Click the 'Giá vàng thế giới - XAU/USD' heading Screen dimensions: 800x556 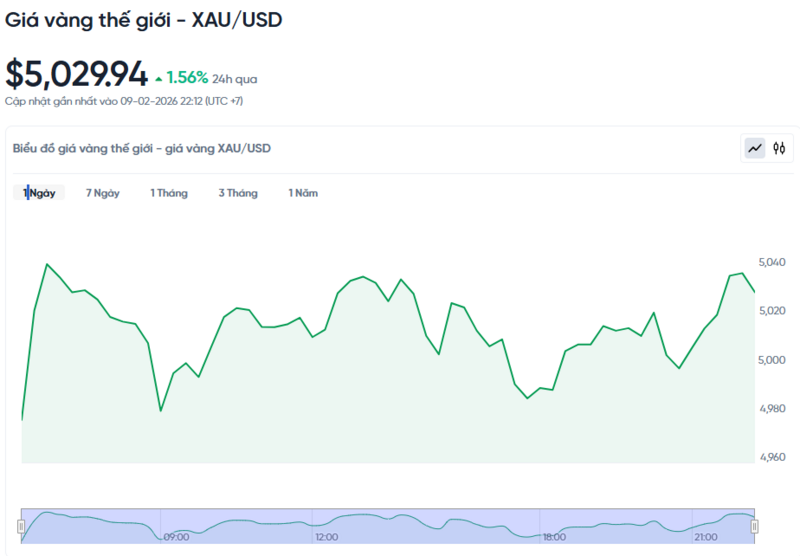tap(144, 19)
